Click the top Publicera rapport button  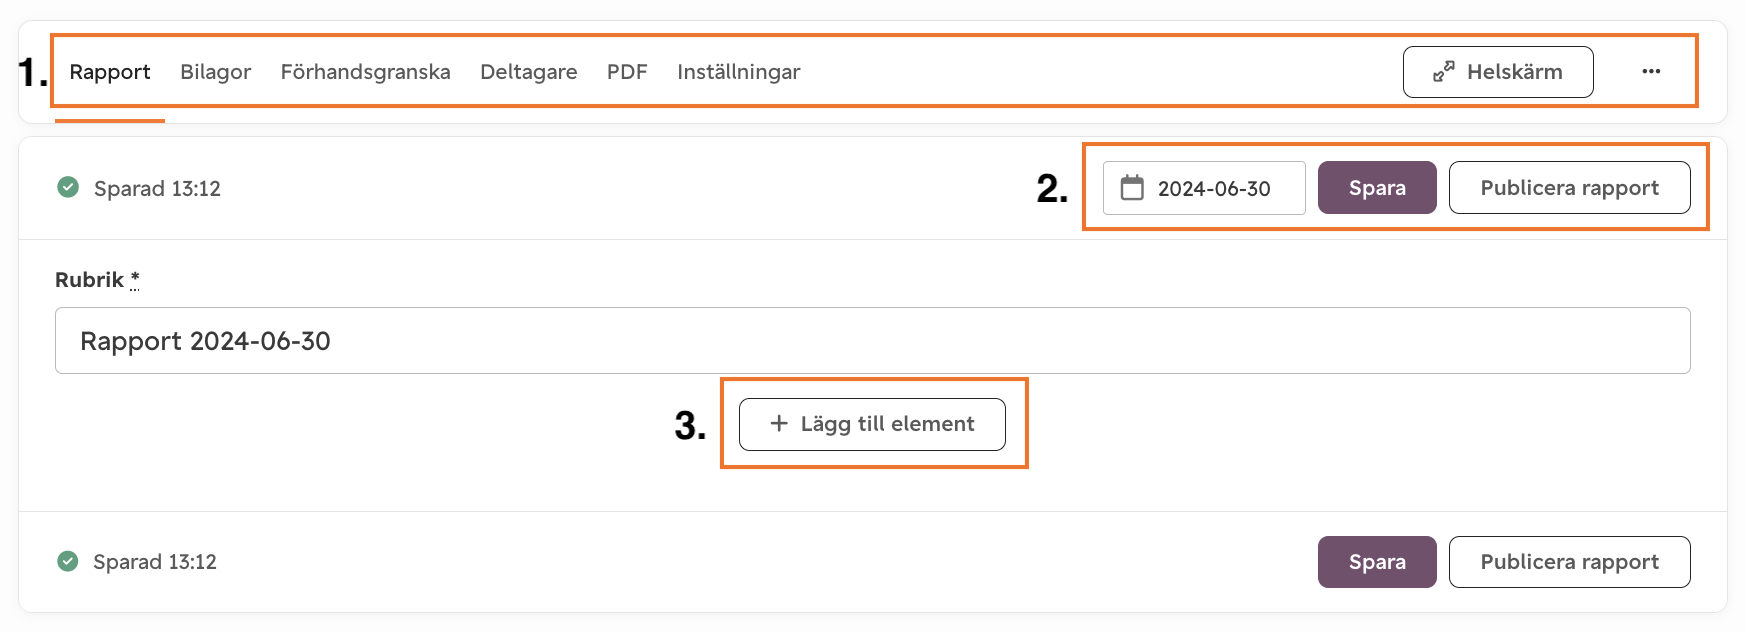tap(1570, 188)
